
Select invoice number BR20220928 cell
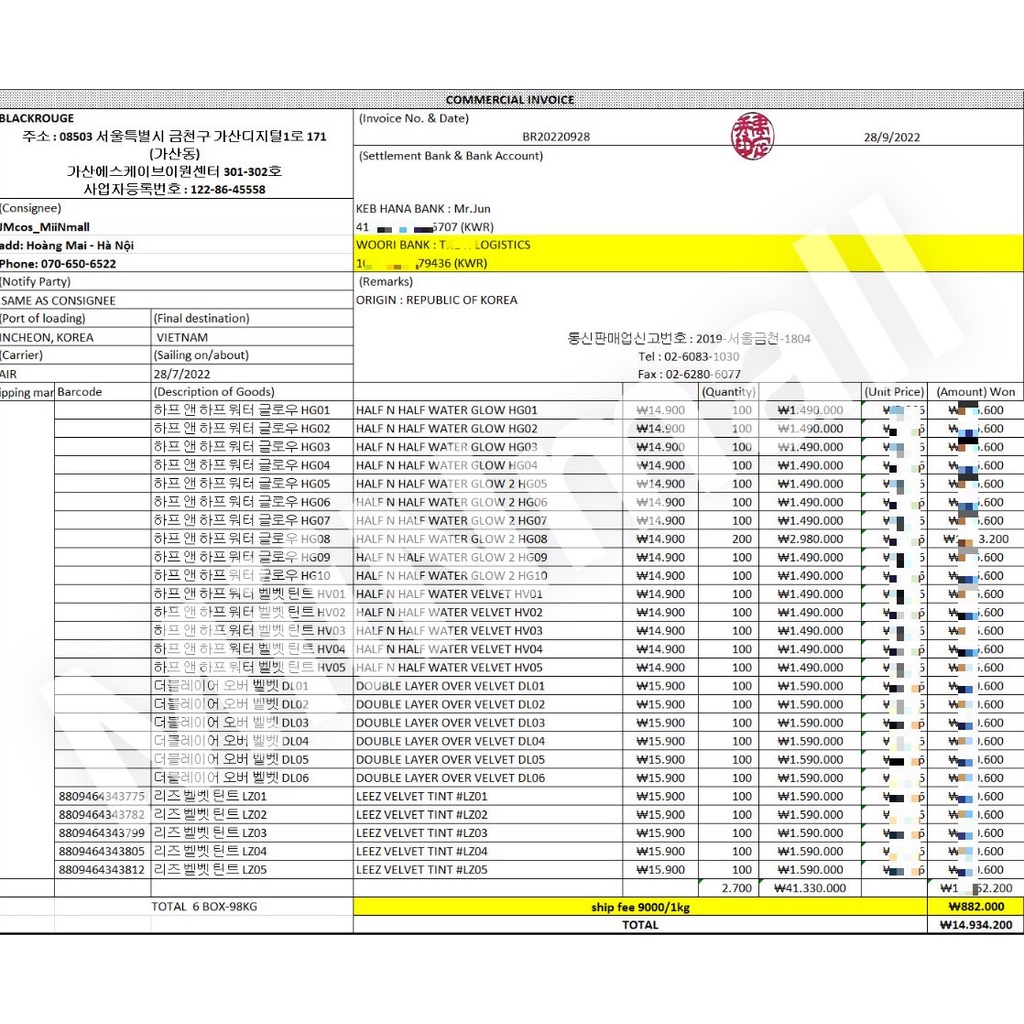556,137
